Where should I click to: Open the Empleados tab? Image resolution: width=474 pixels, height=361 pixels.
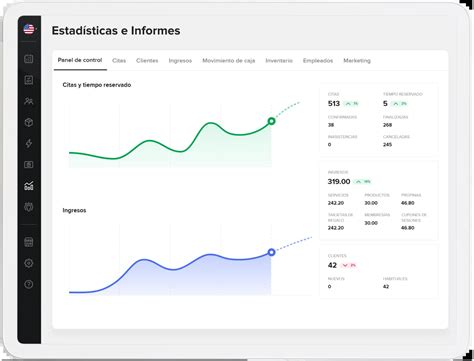point(318,61)
